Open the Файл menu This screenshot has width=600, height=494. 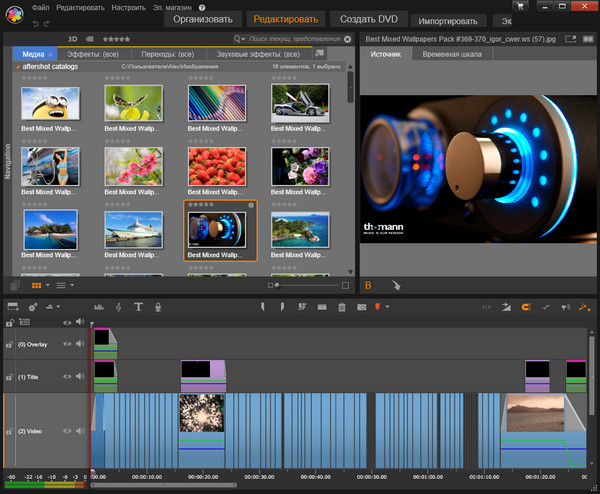click(x=40, y=7)
